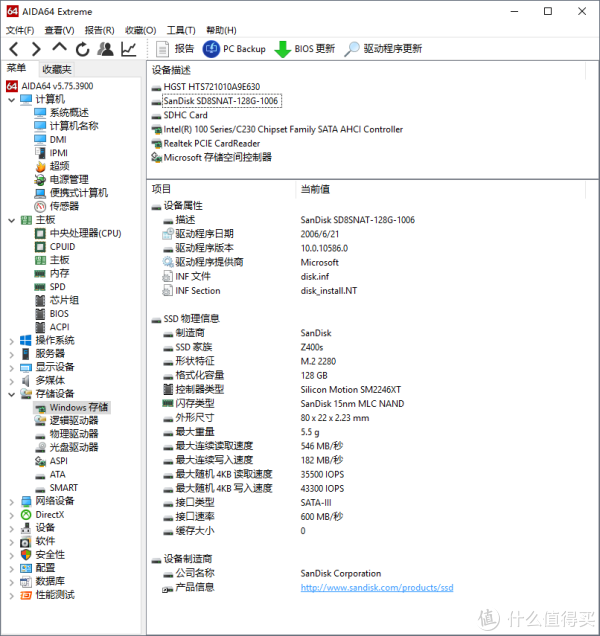
Task: Open the 报告(R) menu
Action: point(99,30)
